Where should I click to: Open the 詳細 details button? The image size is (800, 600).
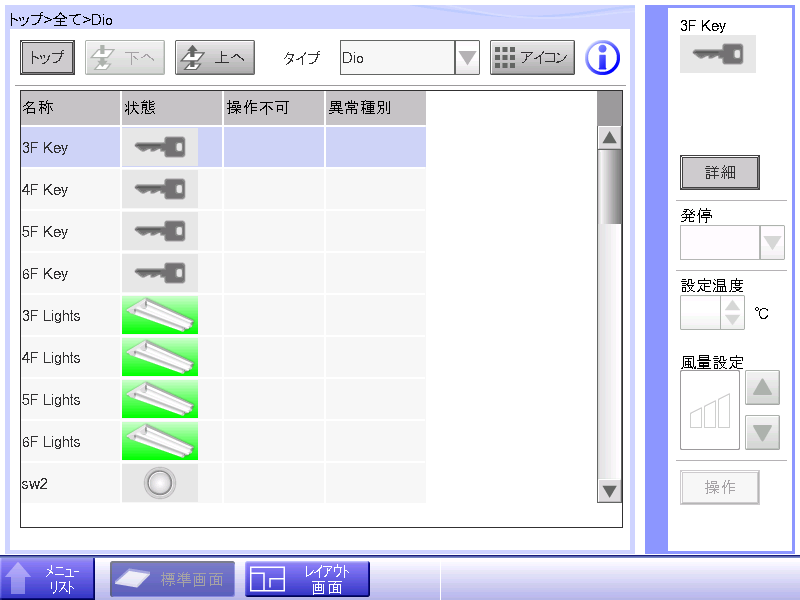(719, 172)
